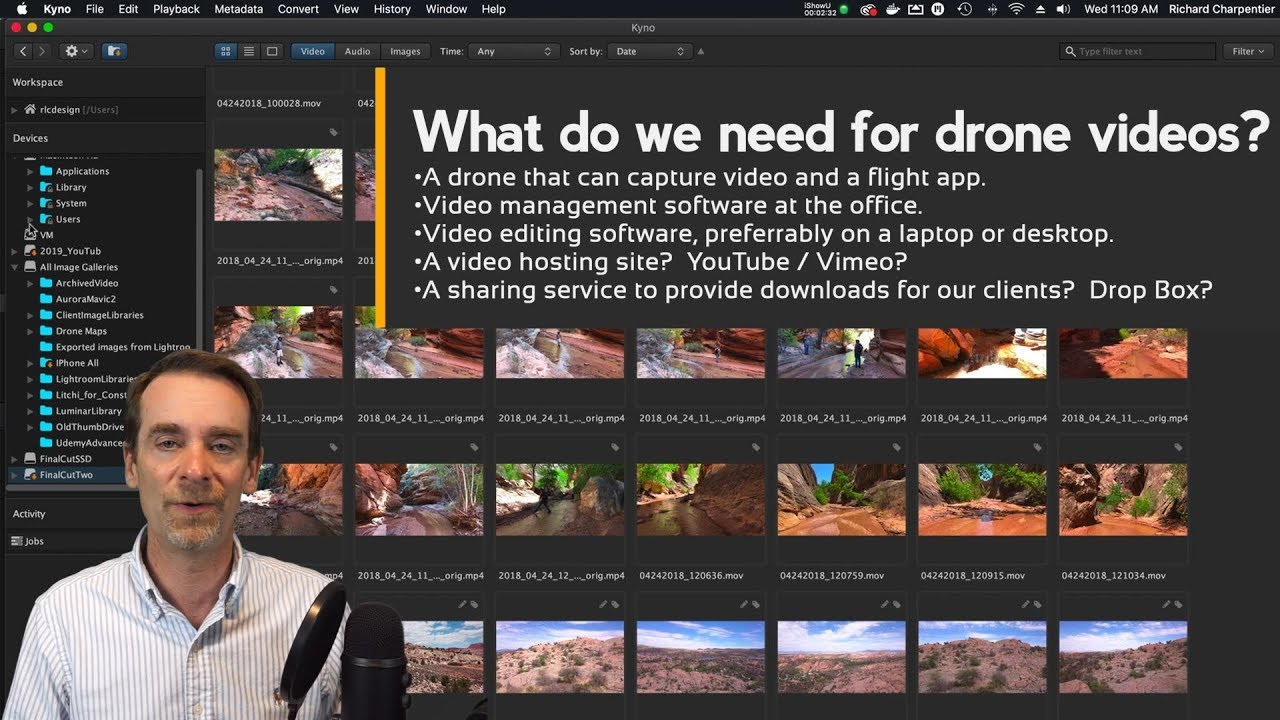Click the tag icon above 04242018_120636.mov
This screenshot has height=720, width=1280.
[x=756, y=447]
